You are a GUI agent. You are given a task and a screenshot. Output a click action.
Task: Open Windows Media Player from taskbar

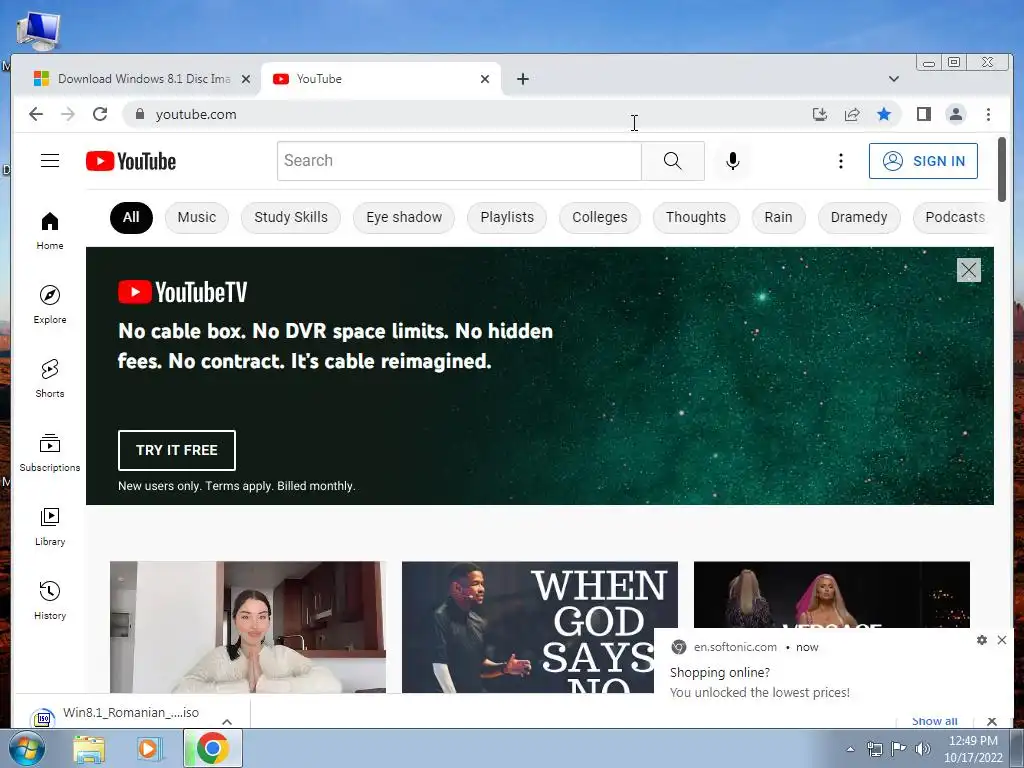coord(148,749)
